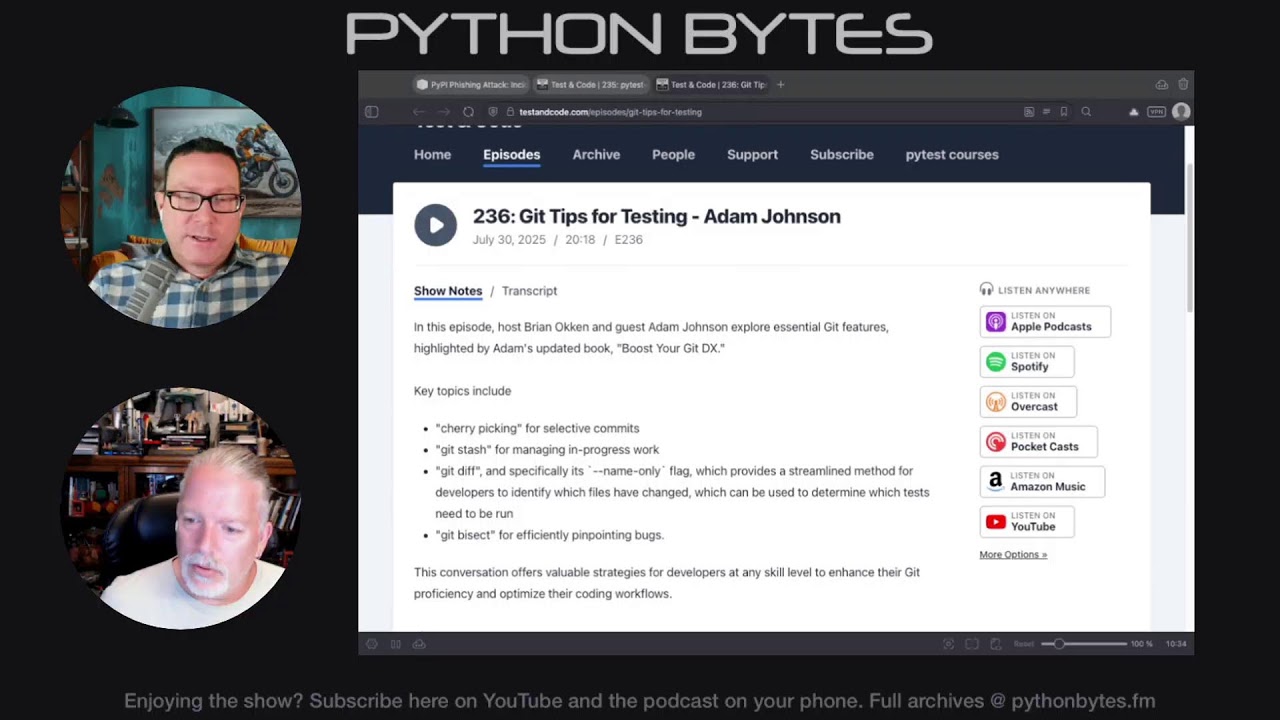Open the Episodes nav item
Screen dimensions: 1280x720
point(512,155)
